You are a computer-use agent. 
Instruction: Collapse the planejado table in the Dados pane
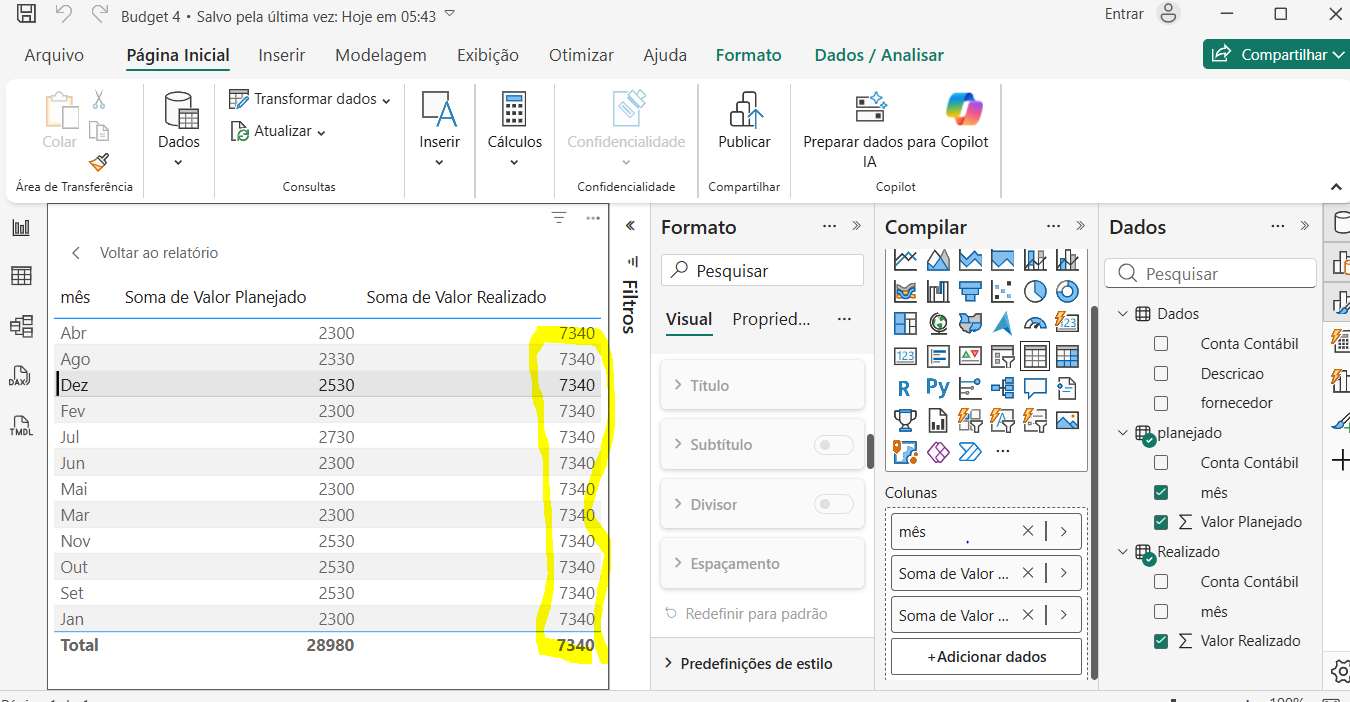click(x=1124, y=432)
